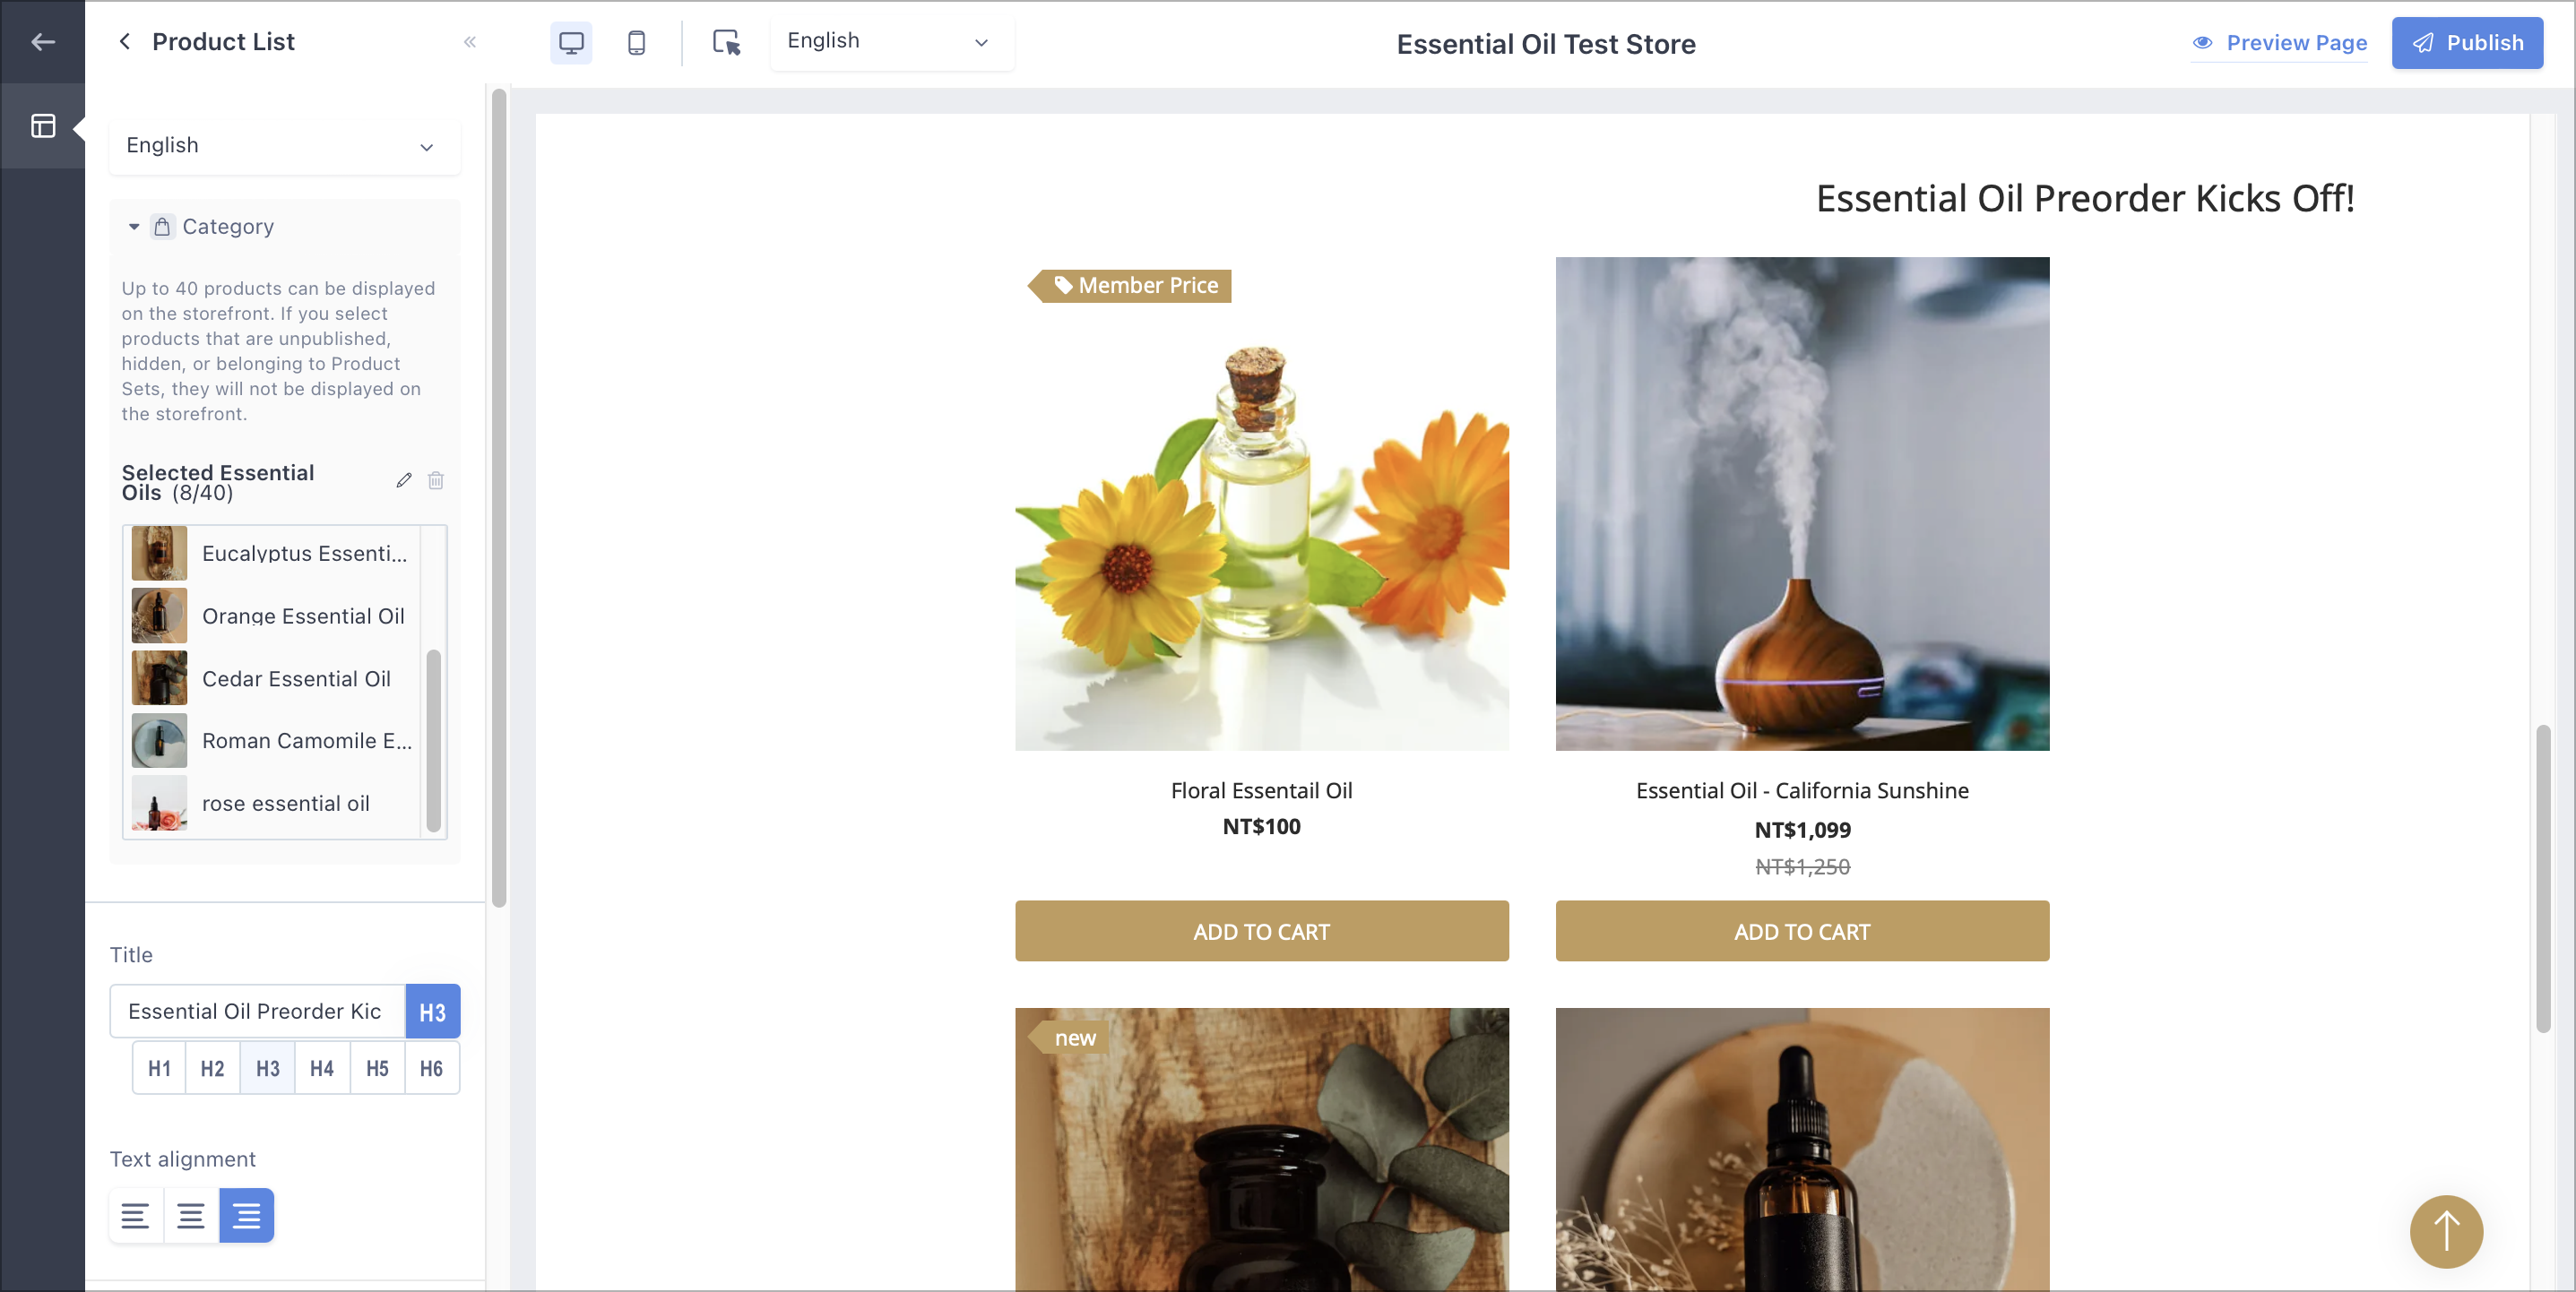Click the gold scroll-to-top arrow button

pyautogui.click(x=2445, y=1232)
